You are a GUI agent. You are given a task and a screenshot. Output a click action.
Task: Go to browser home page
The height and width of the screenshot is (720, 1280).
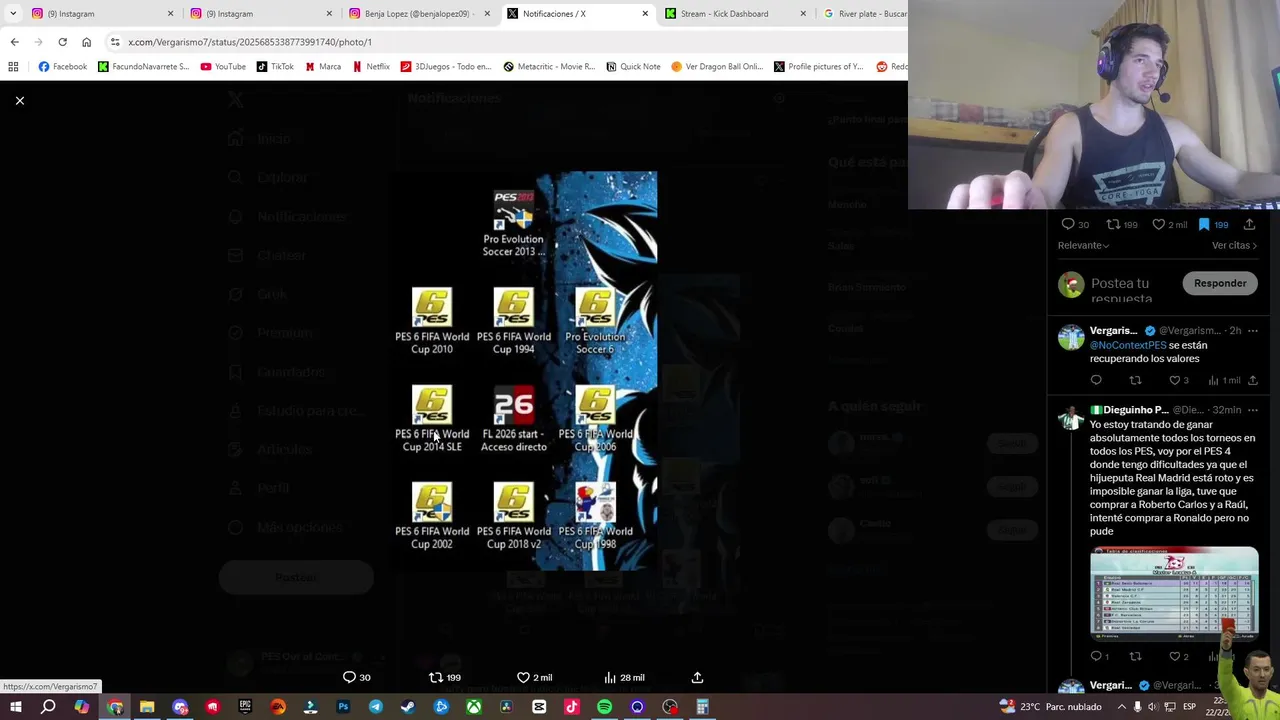pyautogui.click(x=86, y=42)
